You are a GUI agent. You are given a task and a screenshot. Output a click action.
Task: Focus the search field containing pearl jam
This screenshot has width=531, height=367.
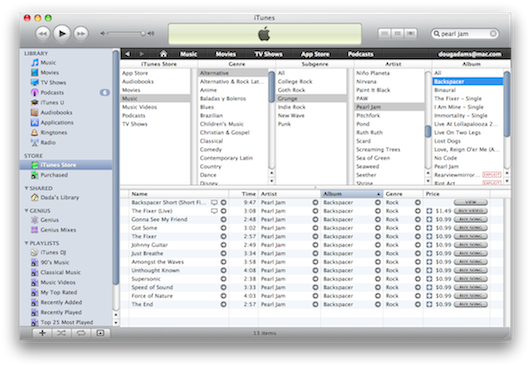(465, 34)
